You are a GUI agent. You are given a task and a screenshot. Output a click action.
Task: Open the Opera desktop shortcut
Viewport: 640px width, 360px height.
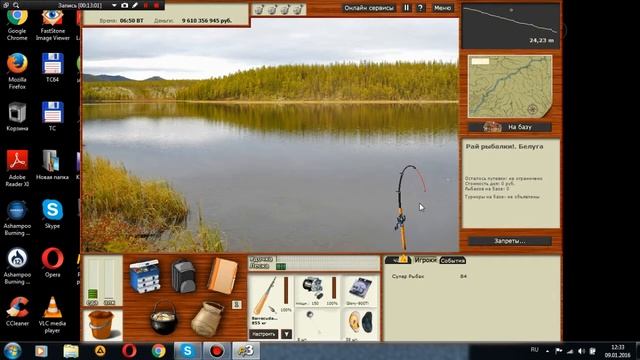(x=53, y=263)
